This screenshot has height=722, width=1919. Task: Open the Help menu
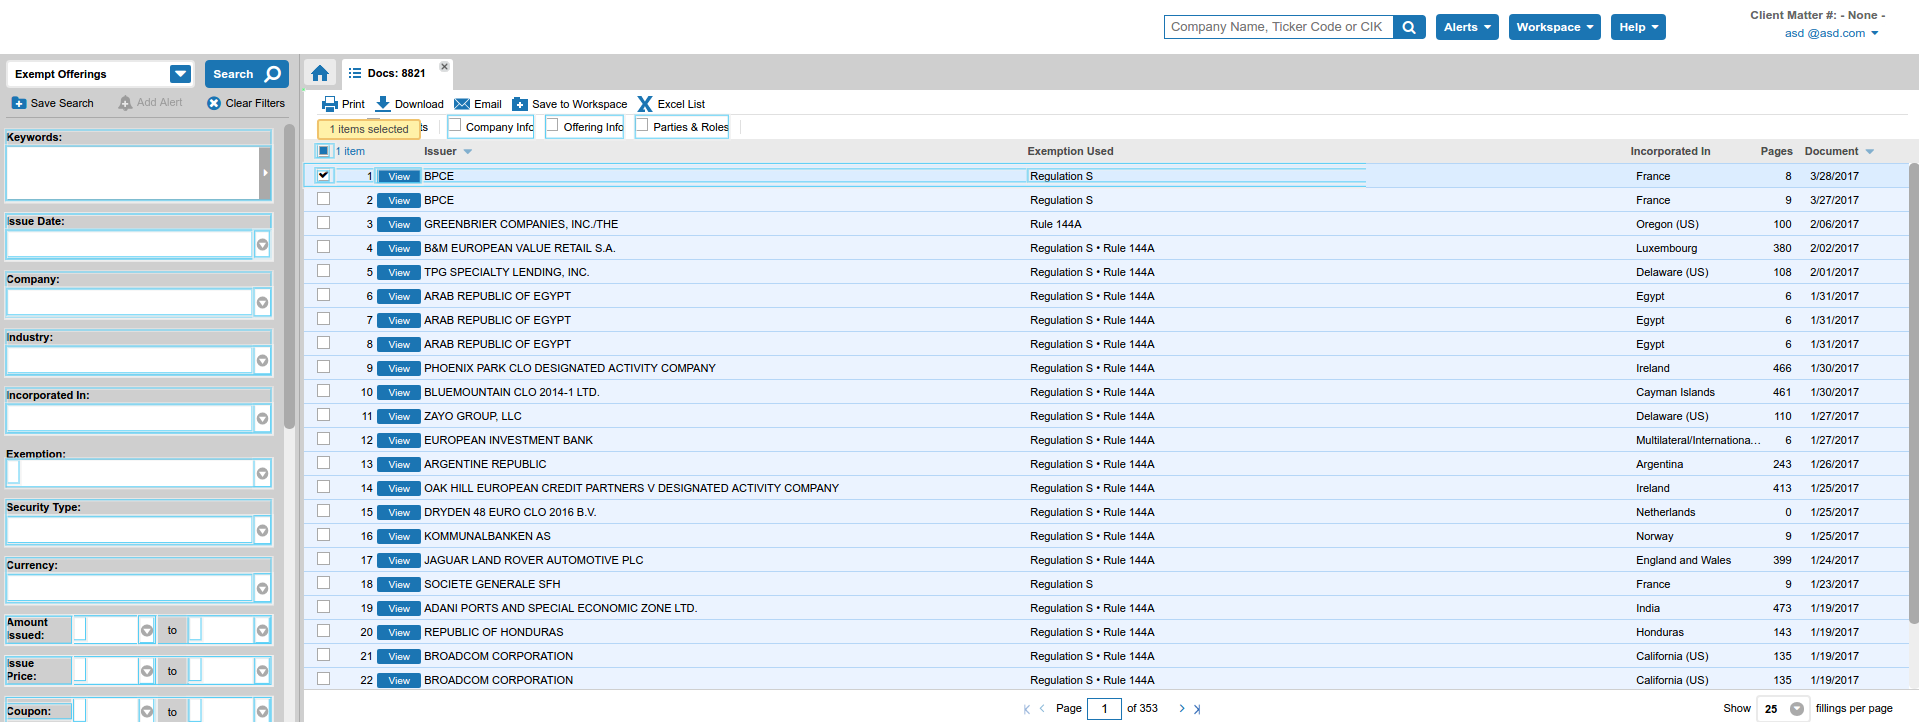pos(1638,27)
